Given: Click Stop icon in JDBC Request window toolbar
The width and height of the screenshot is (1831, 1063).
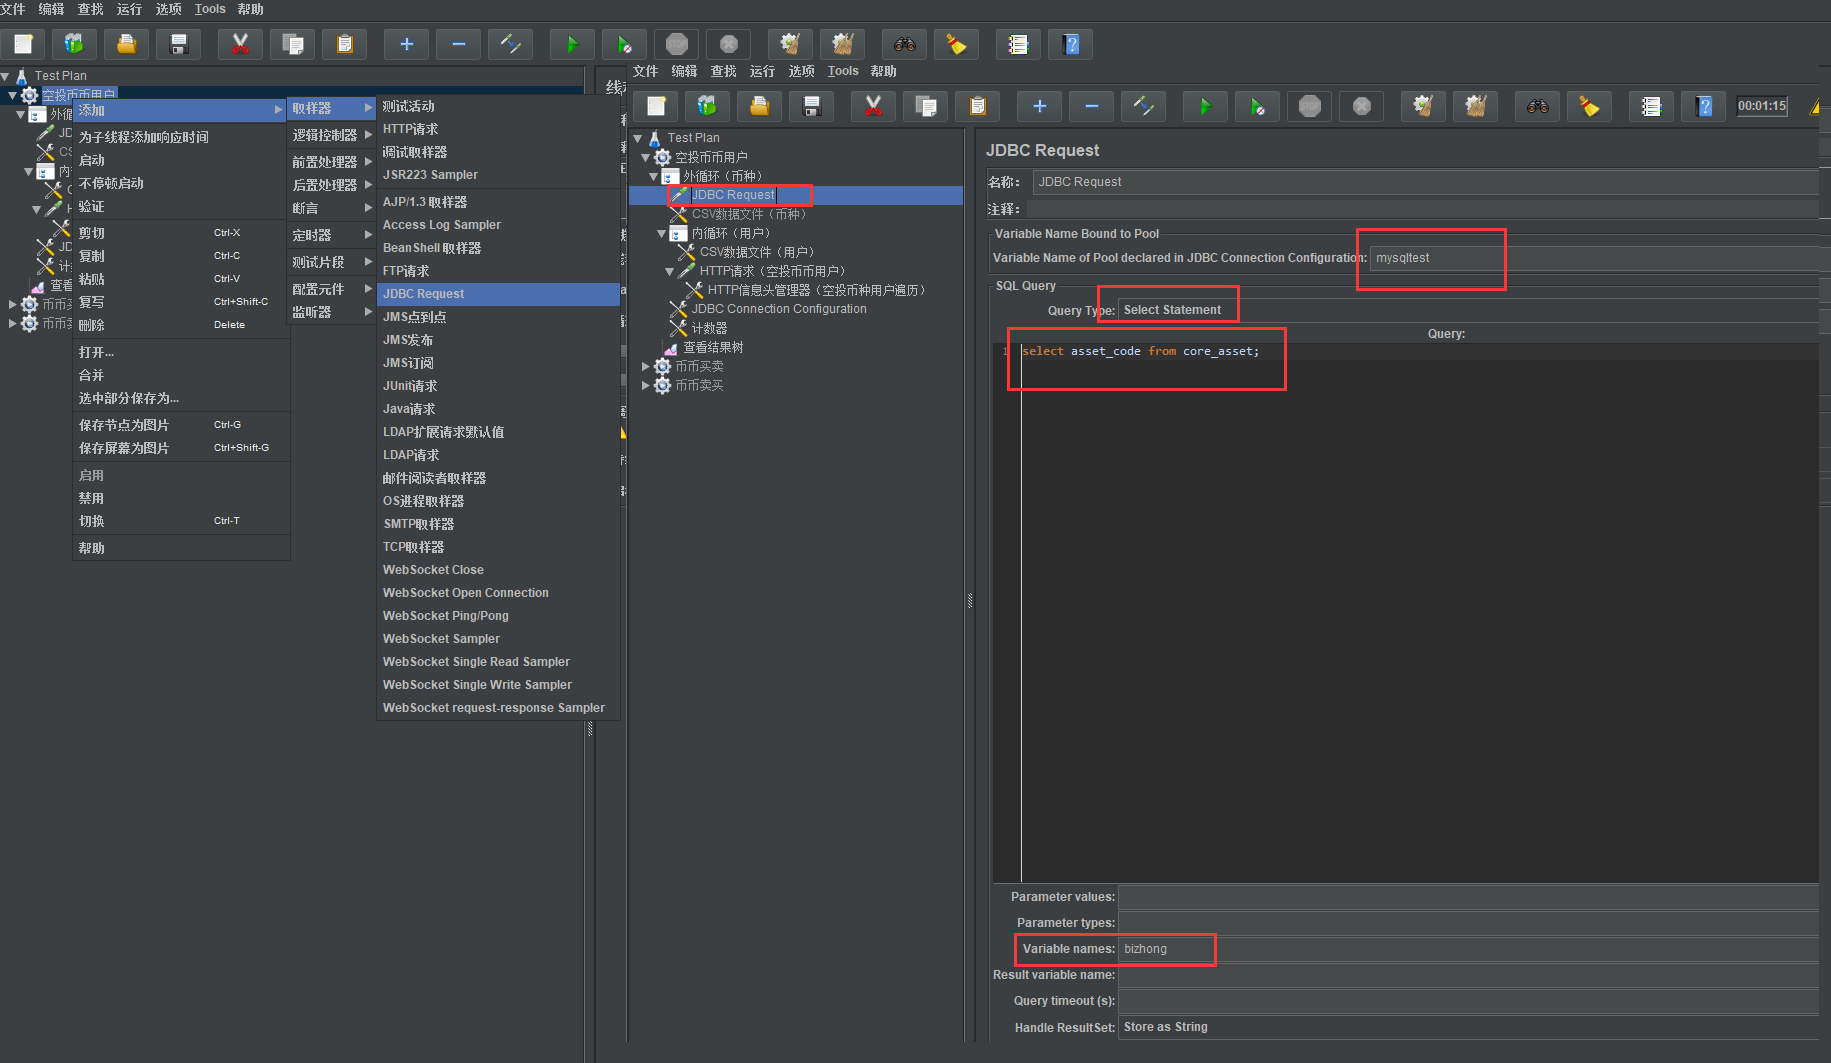Looking at the screenshot, I should tap(1310, 106).
